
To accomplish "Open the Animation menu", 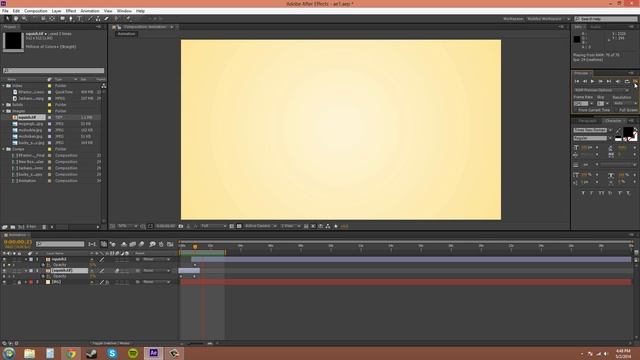I will [90, 11].
